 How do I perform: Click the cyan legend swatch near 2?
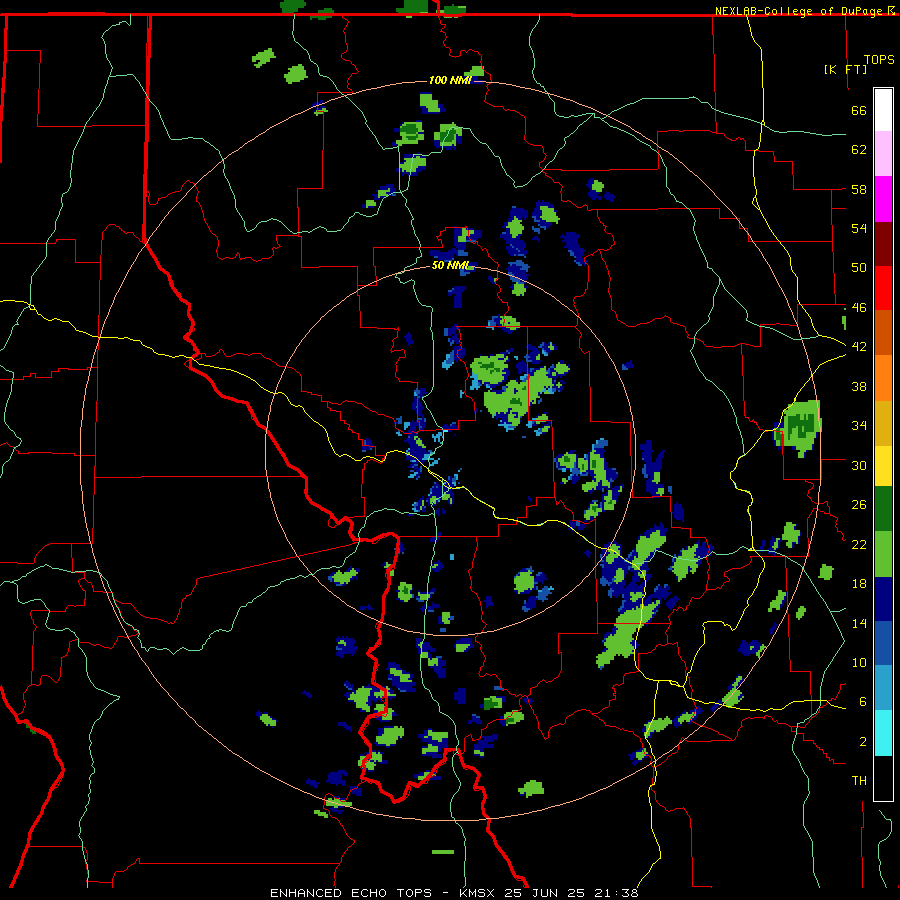tap(883, 733)
